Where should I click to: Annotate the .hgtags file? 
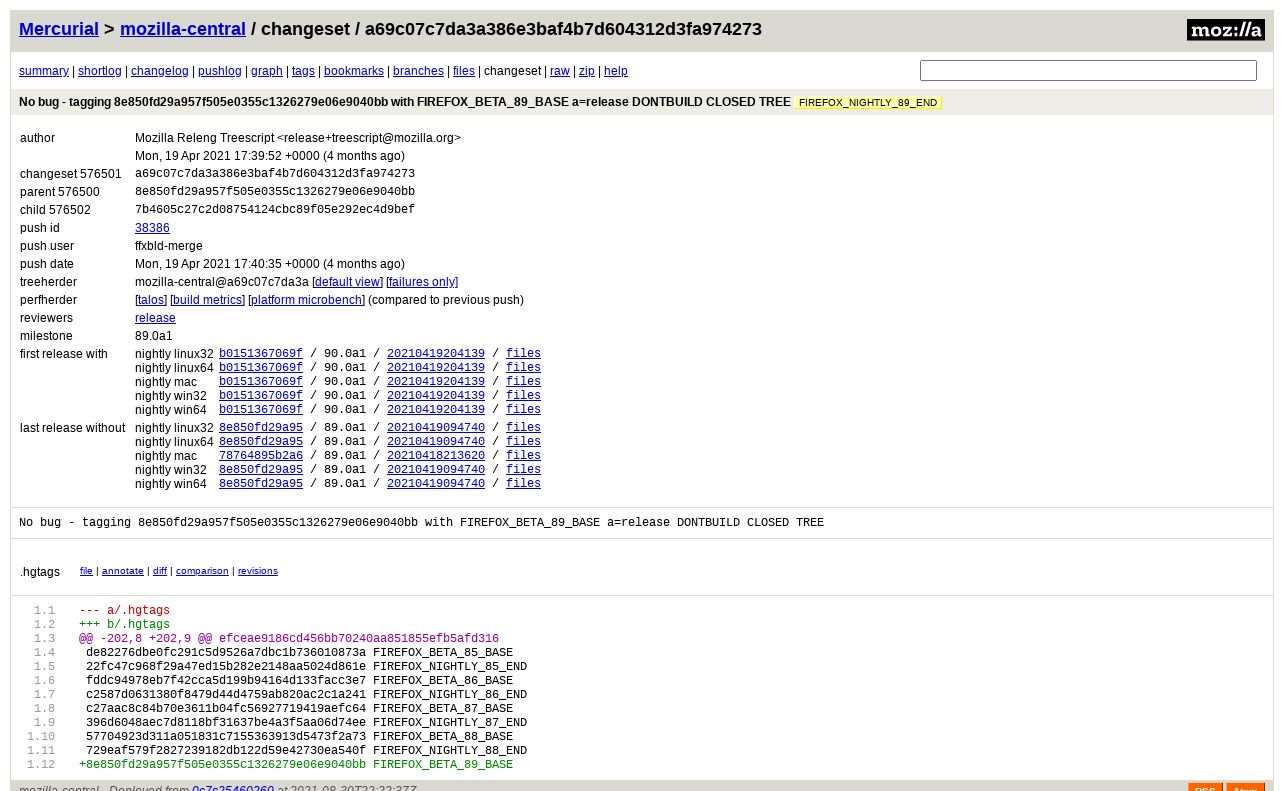click(x=122, y=571)
